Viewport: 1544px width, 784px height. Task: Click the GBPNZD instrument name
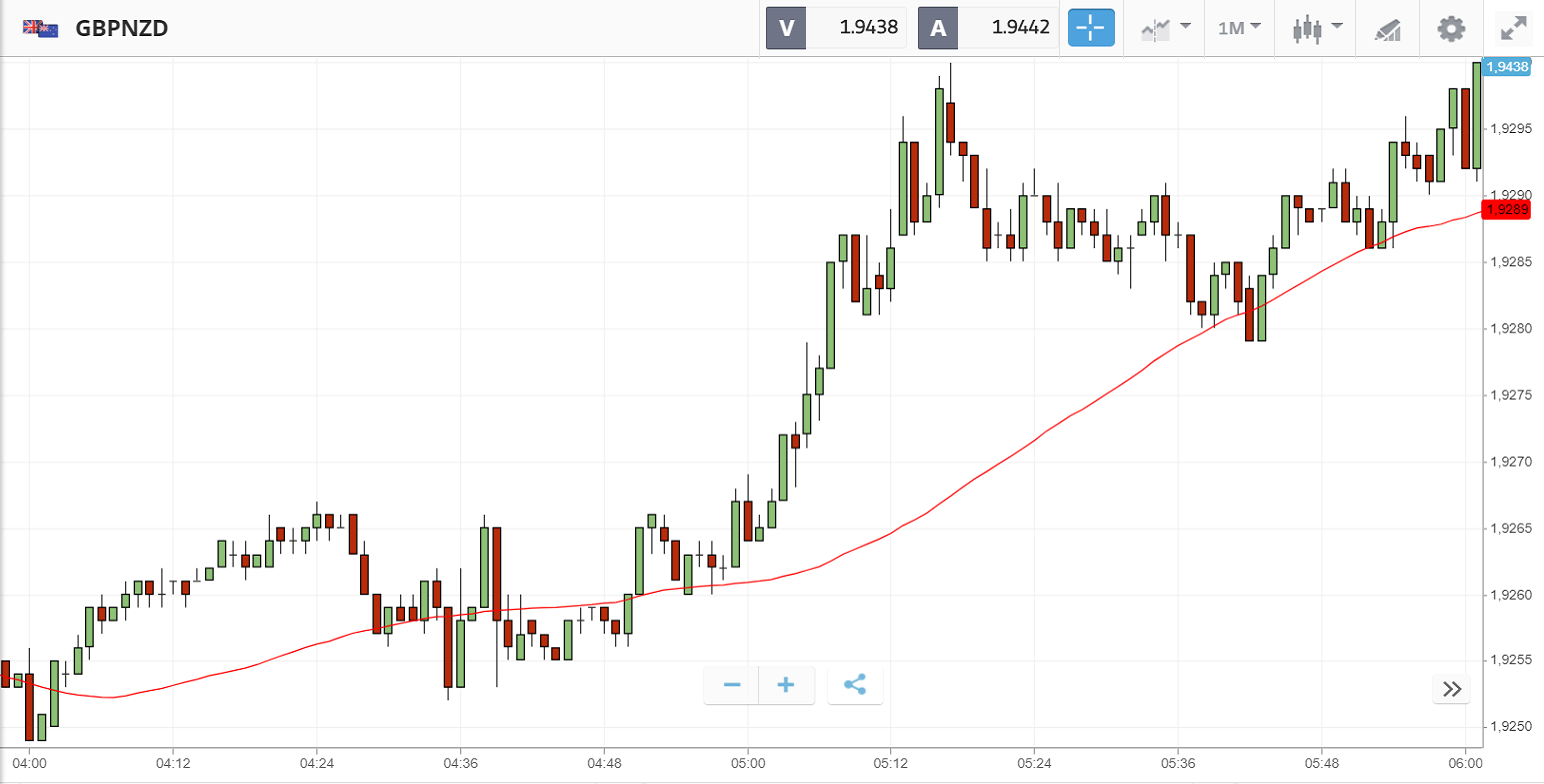coord(121,28)
